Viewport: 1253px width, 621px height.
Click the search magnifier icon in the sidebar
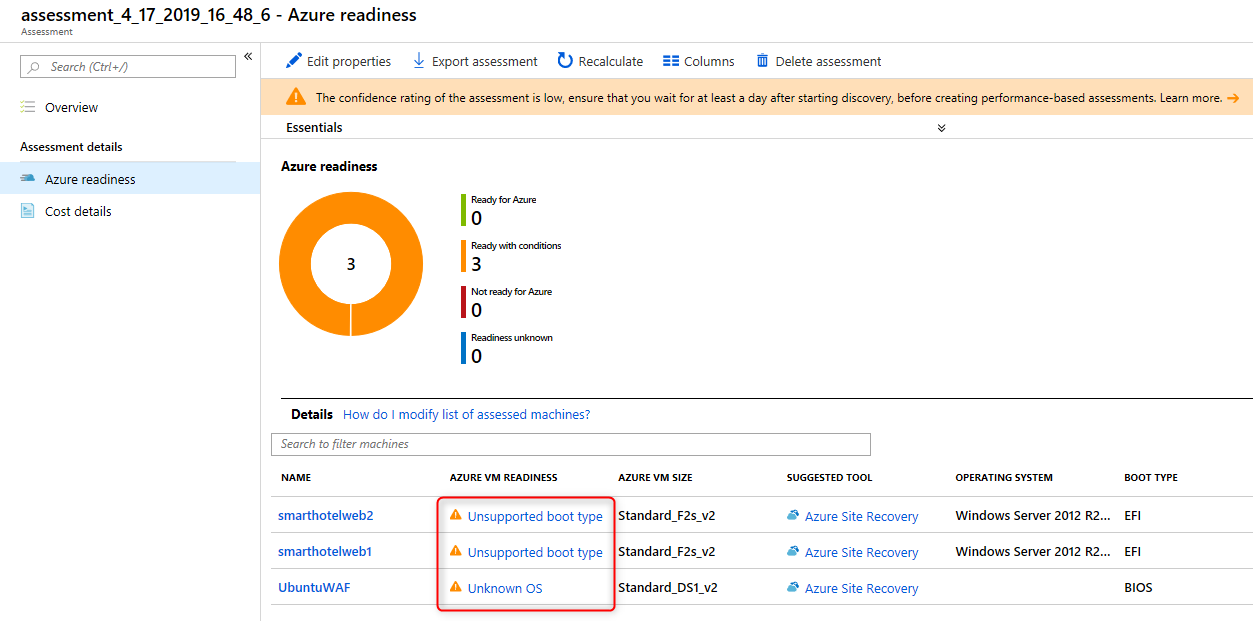36,67
